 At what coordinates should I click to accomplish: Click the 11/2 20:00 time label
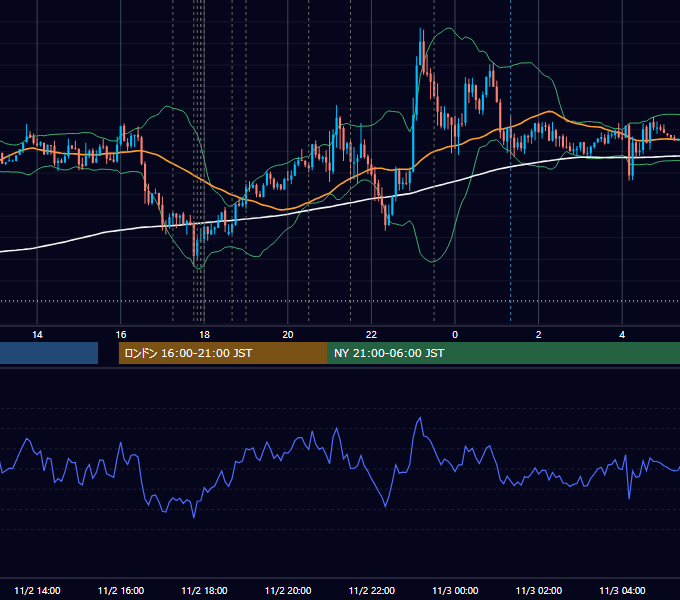(288, 590)
